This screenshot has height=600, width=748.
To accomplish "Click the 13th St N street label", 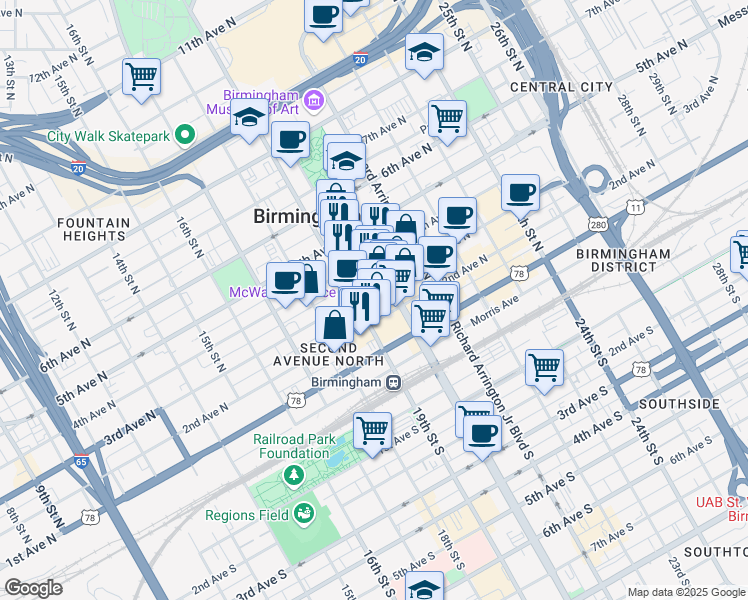I will click(9, 77).
